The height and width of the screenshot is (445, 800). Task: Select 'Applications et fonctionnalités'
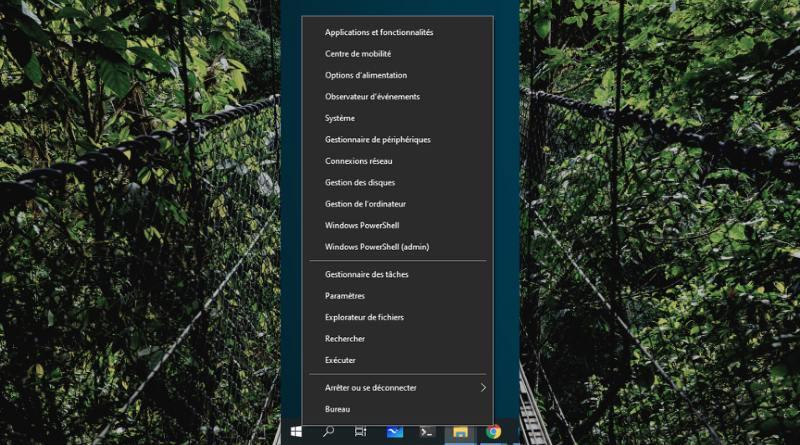pos(378,32)
